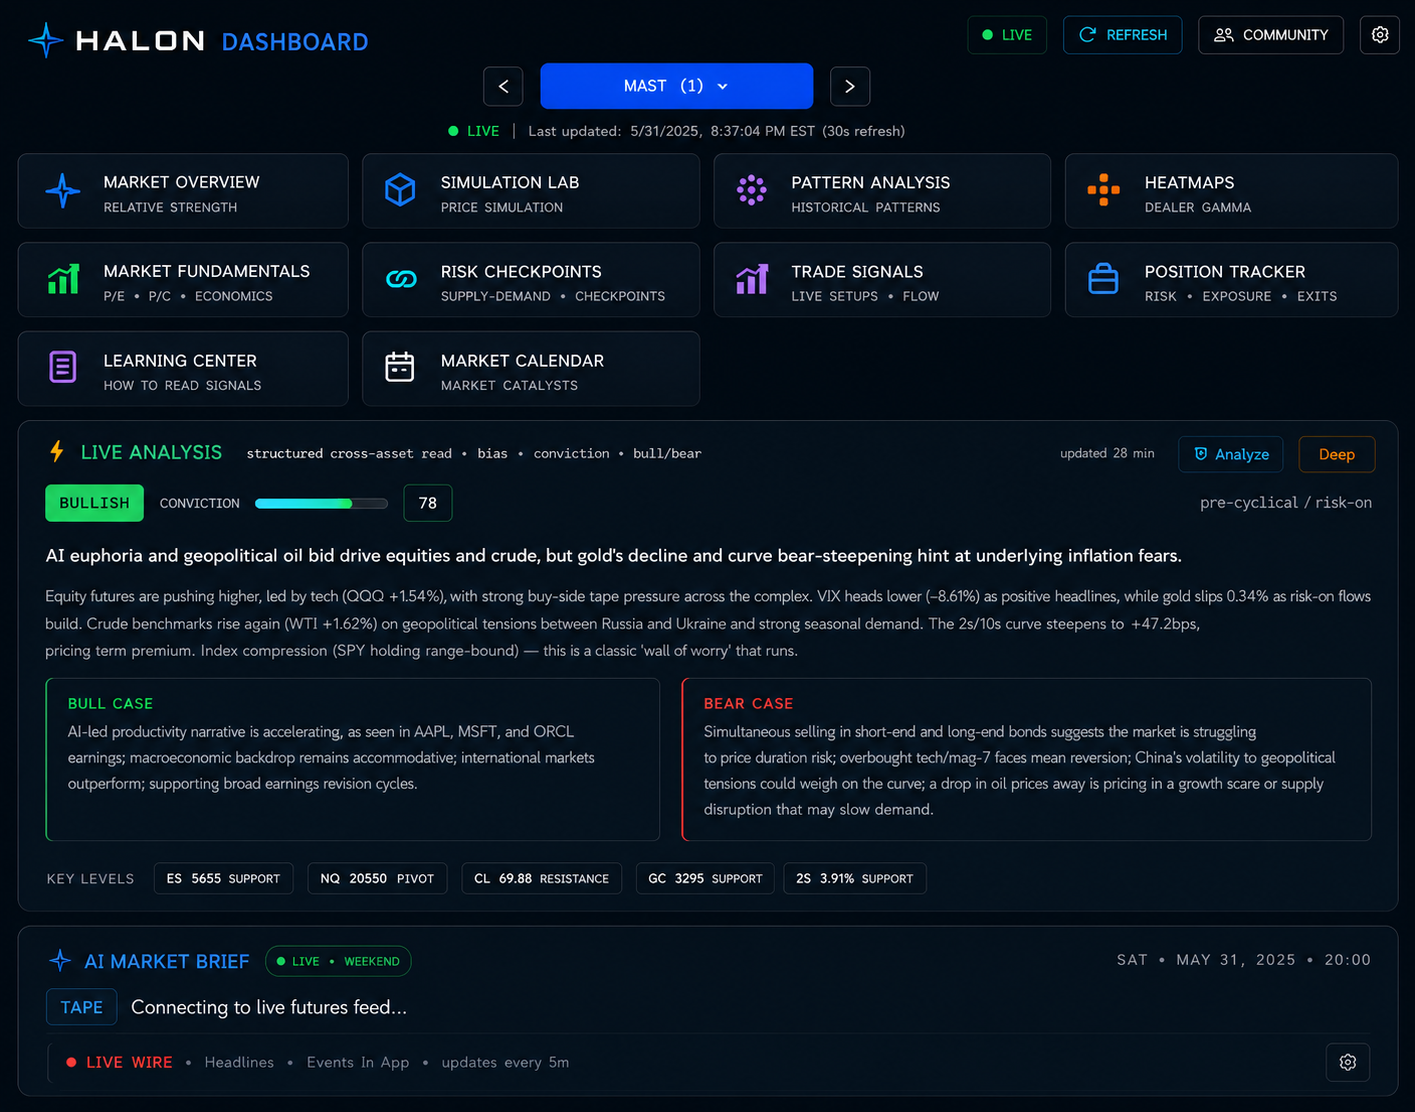Toggle the LIVE • WEEKEND badge
This screenshot has width=1415, height=1112.
338,961
